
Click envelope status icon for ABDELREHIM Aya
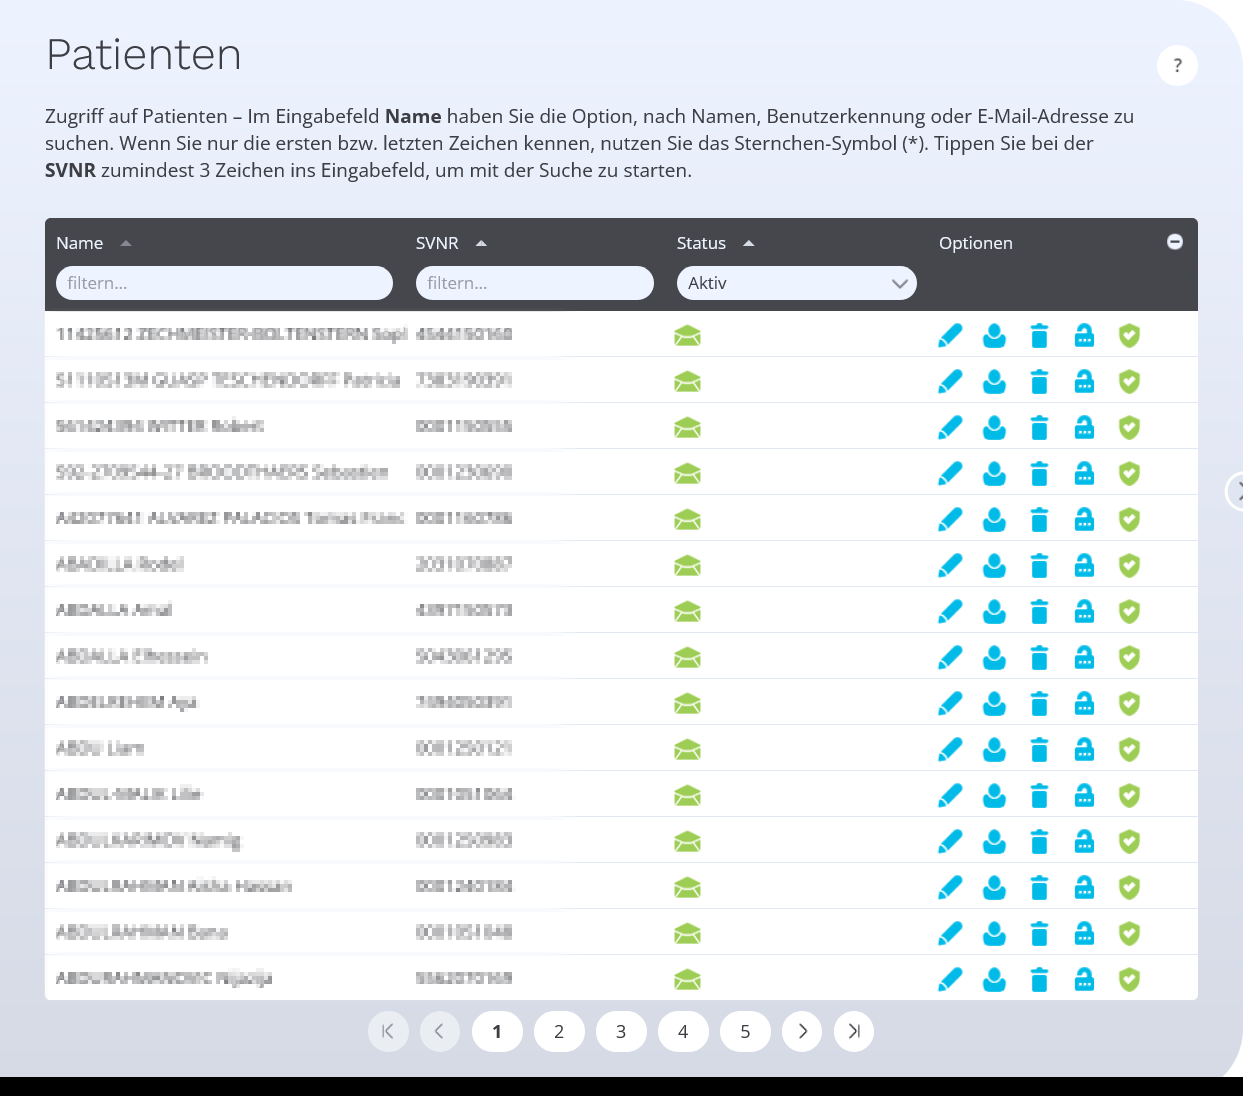click(687, 704)
